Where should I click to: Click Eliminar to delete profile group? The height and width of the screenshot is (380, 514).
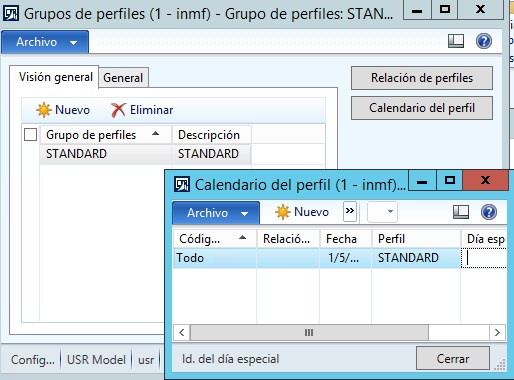[142, 110]
